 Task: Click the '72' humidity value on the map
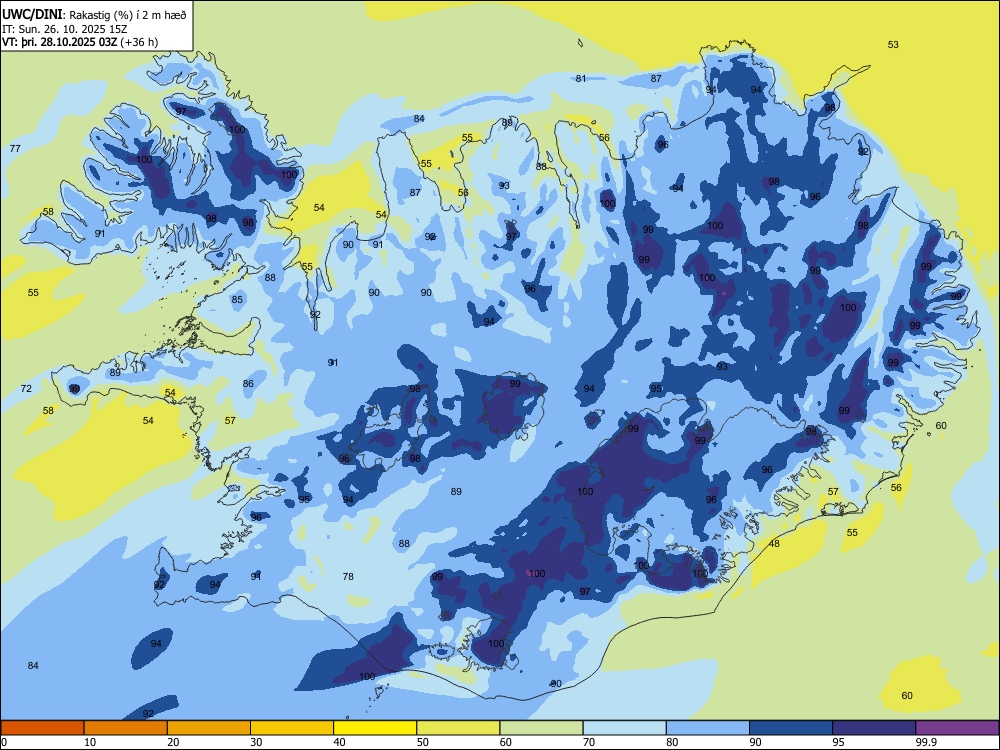coord(26,388)
